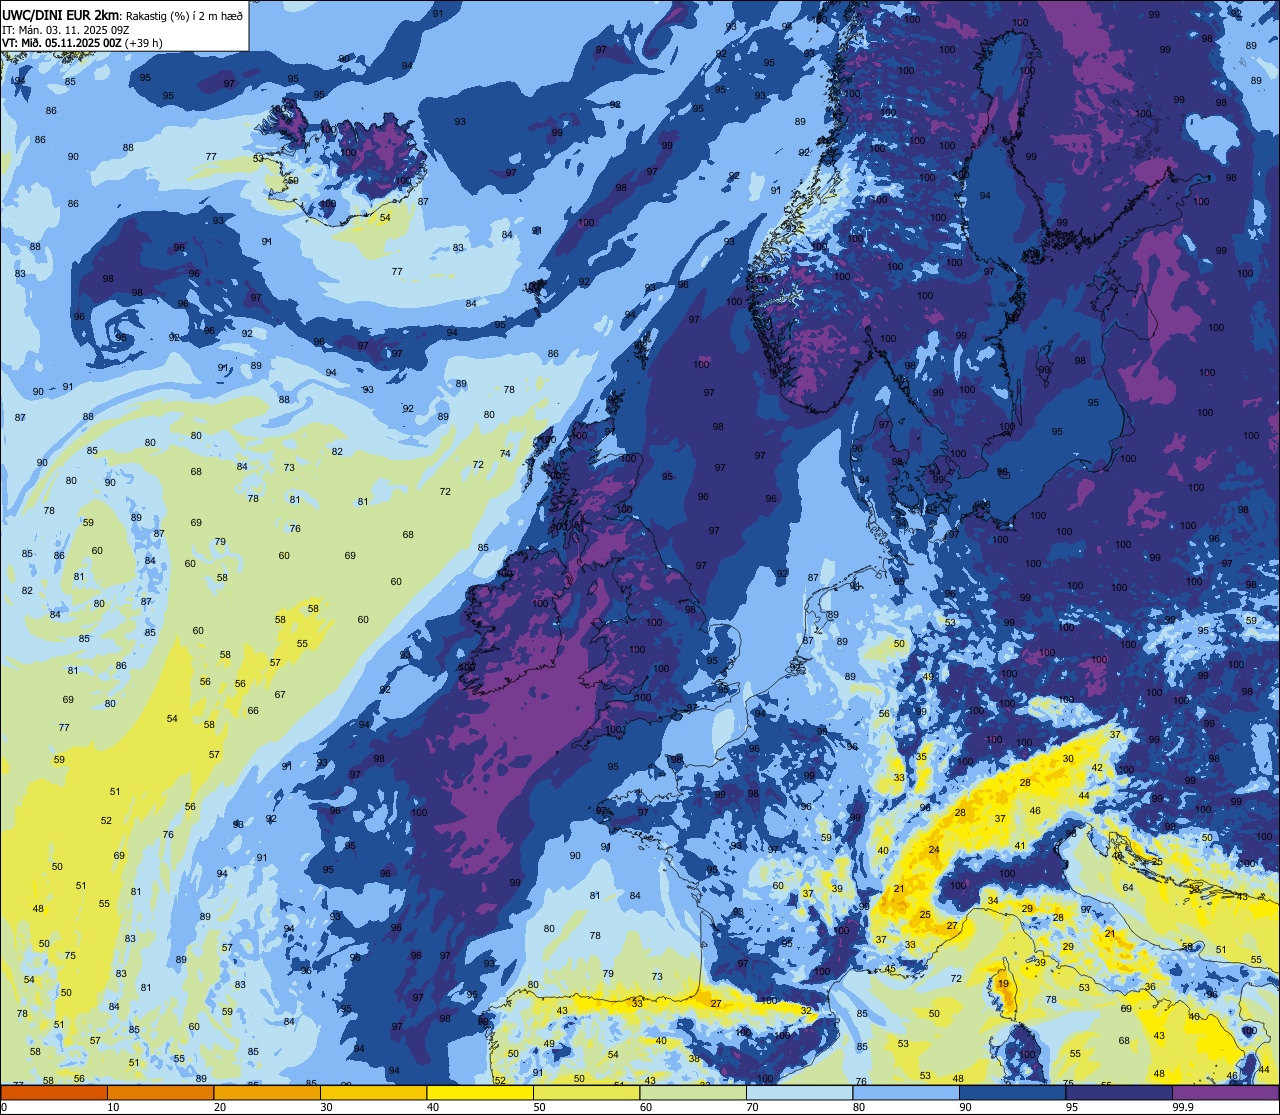Image resolution: width=1280 pixels, height=1115 pixels.
Task: Click the orange 10–20 legend swatch
Action: pos(160,1092)
